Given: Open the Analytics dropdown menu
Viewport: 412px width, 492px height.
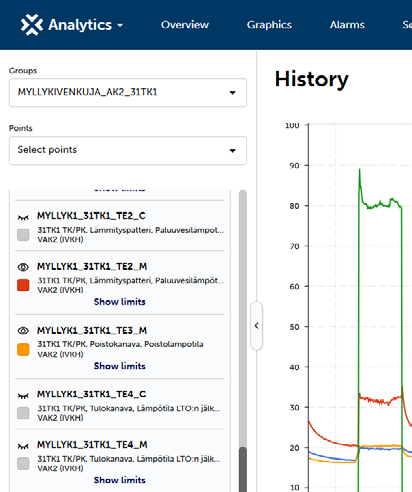Looking at the screenshot, I should click(86, 25).
